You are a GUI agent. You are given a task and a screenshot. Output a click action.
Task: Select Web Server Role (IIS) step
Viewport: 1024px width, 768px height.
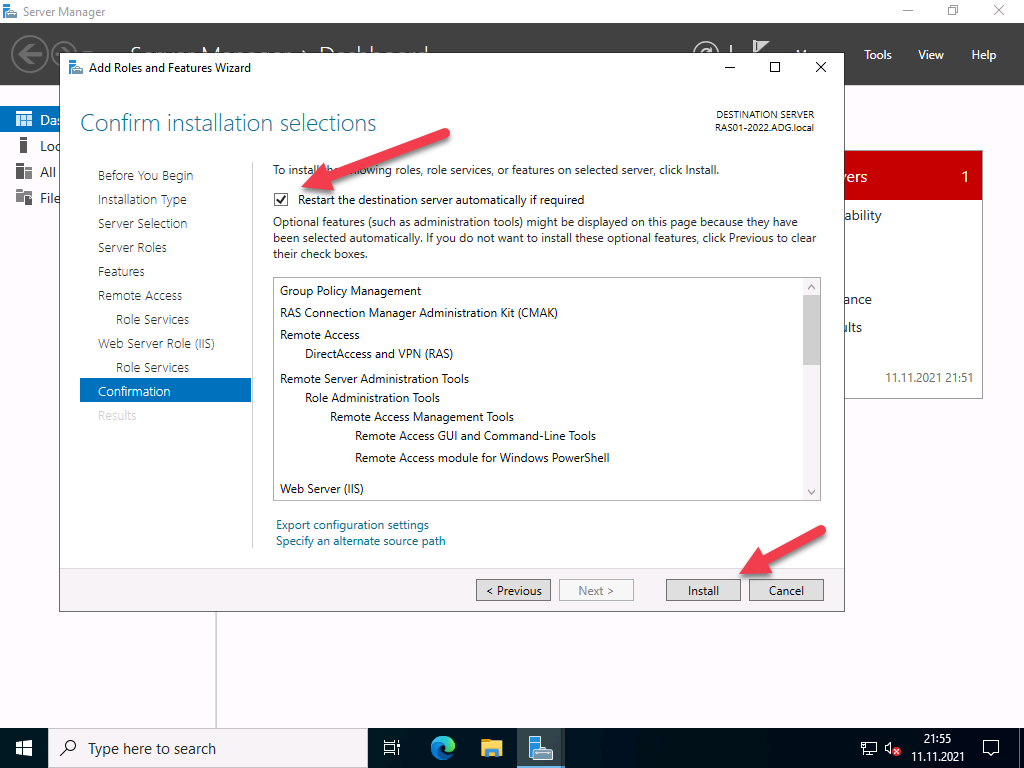(156, 344)
